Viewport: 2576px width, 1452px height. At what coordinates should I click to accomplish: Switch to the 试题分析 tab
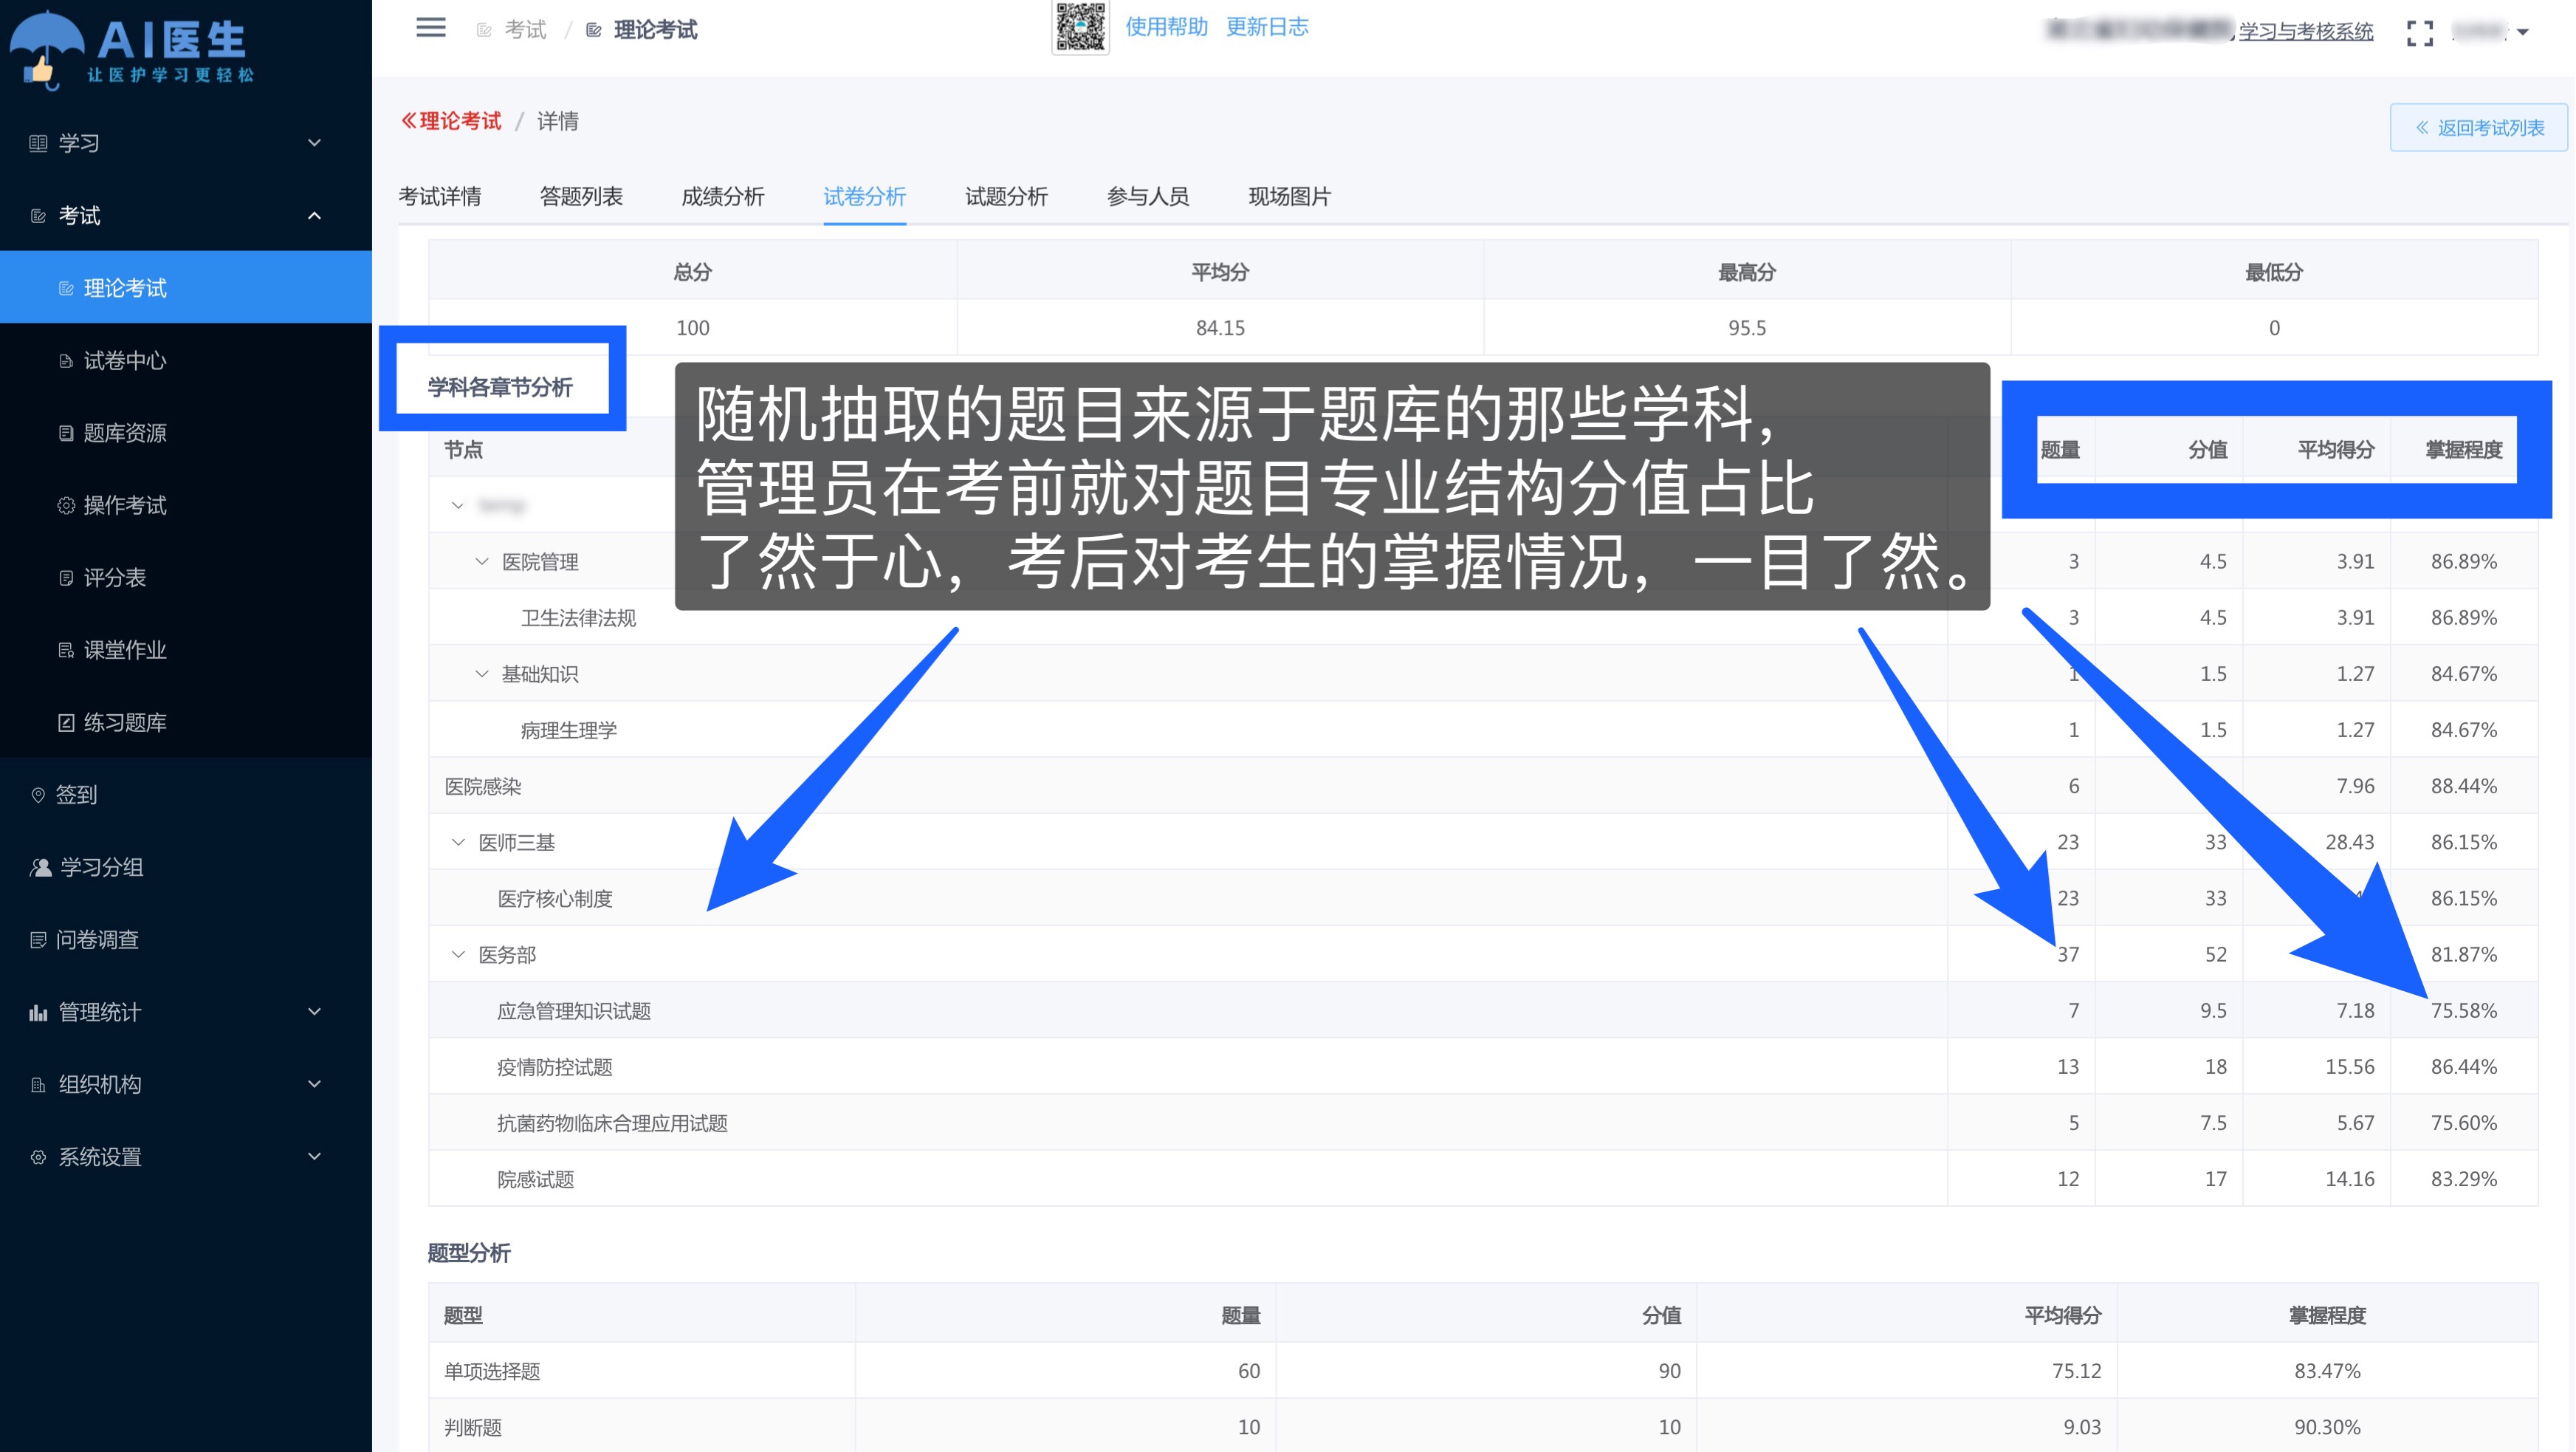pyautogui.click(x=1006, y=196)
